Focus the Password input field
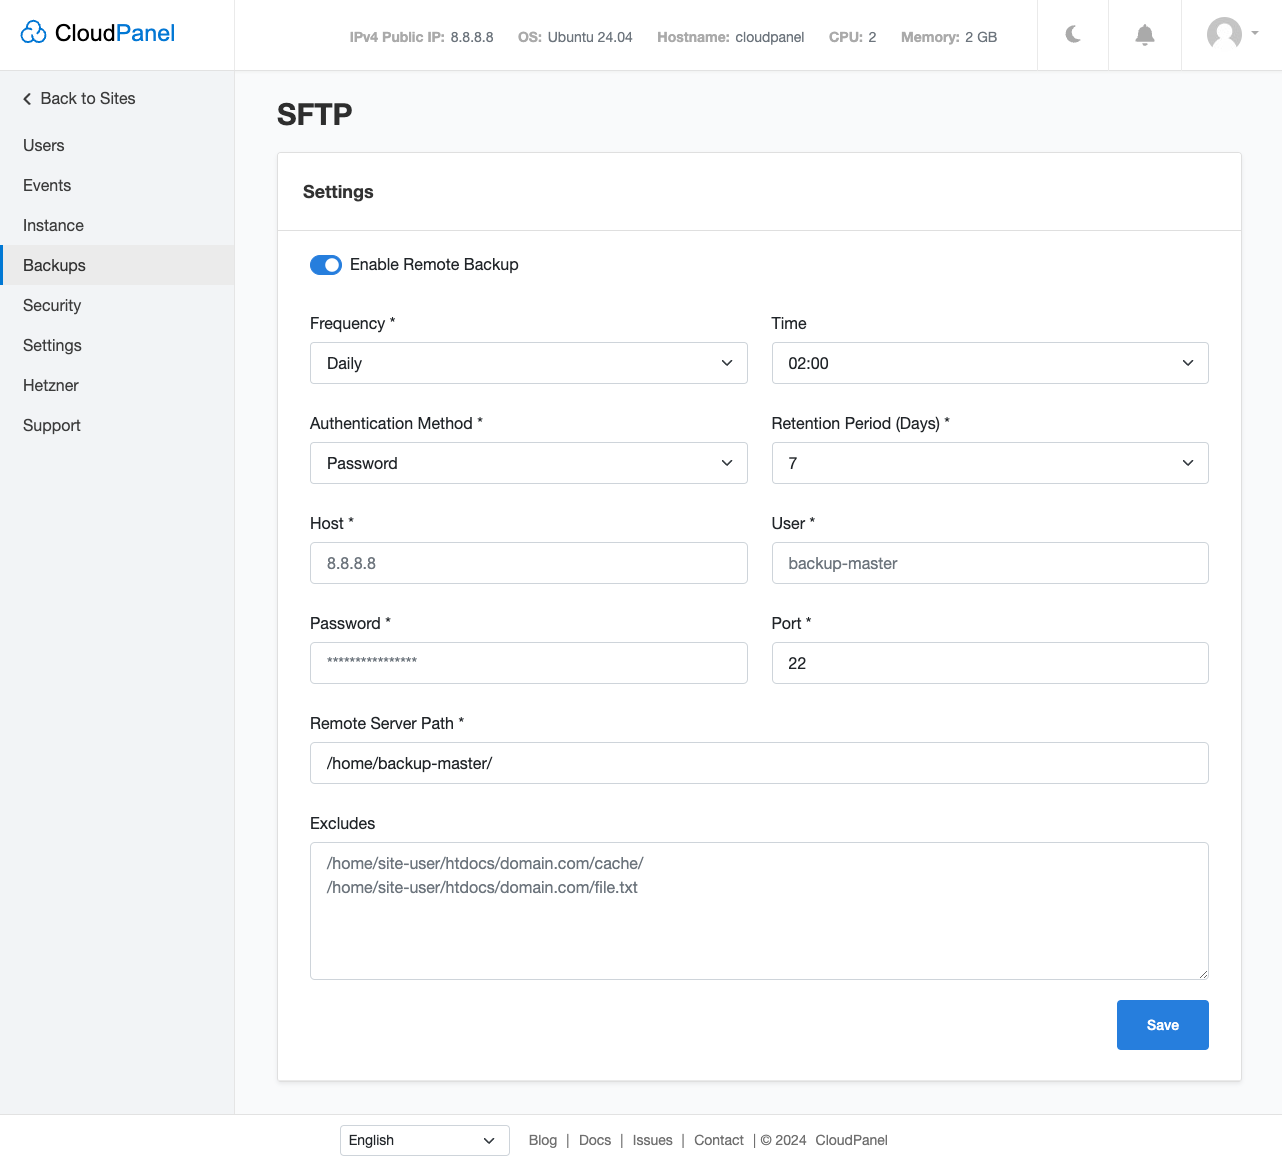The height and width of the screenshot is (1166, 1282). (528, 663)
